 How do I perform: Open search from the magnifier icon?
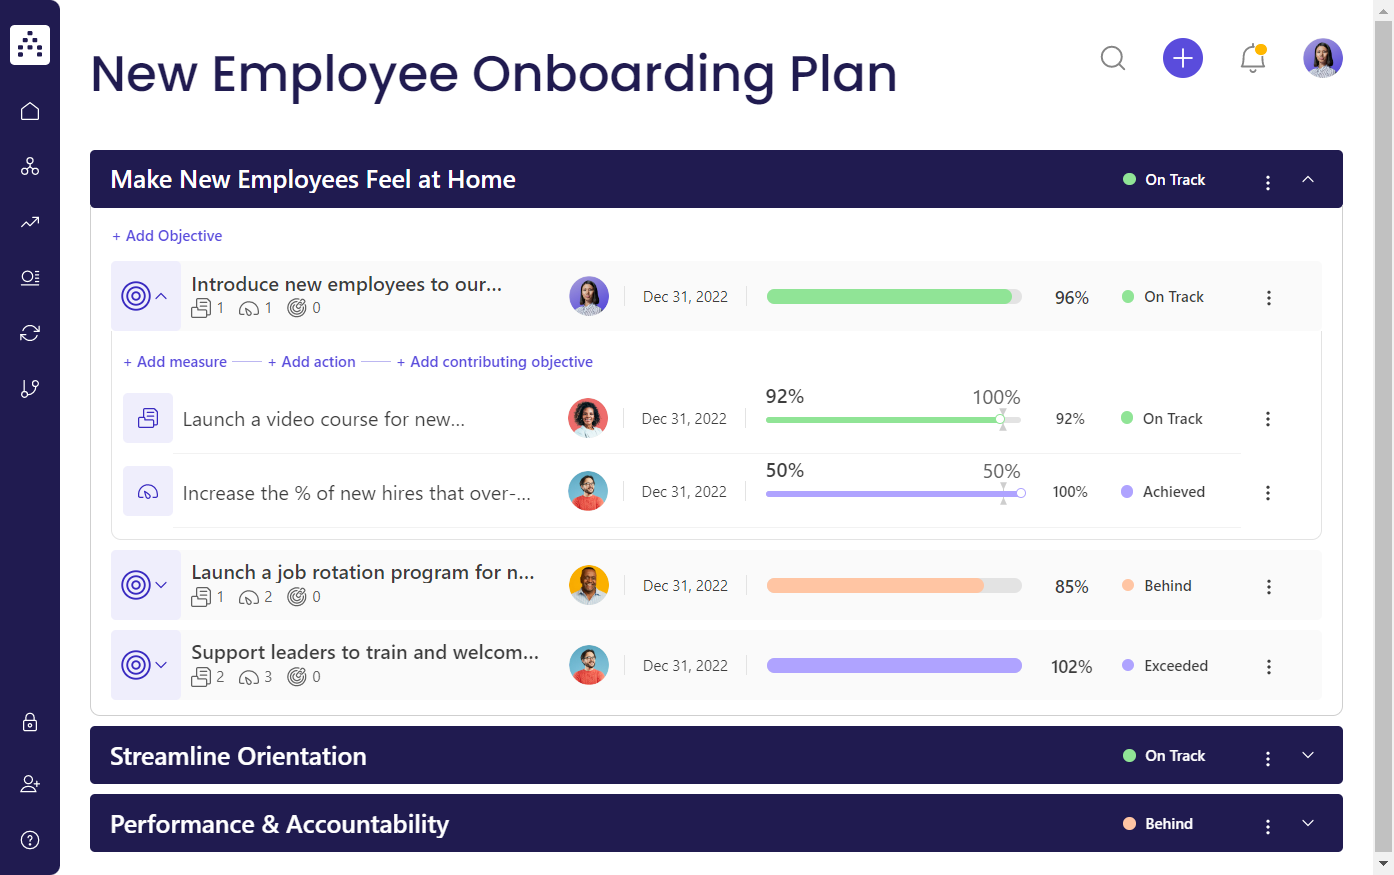coord(1113,58)
